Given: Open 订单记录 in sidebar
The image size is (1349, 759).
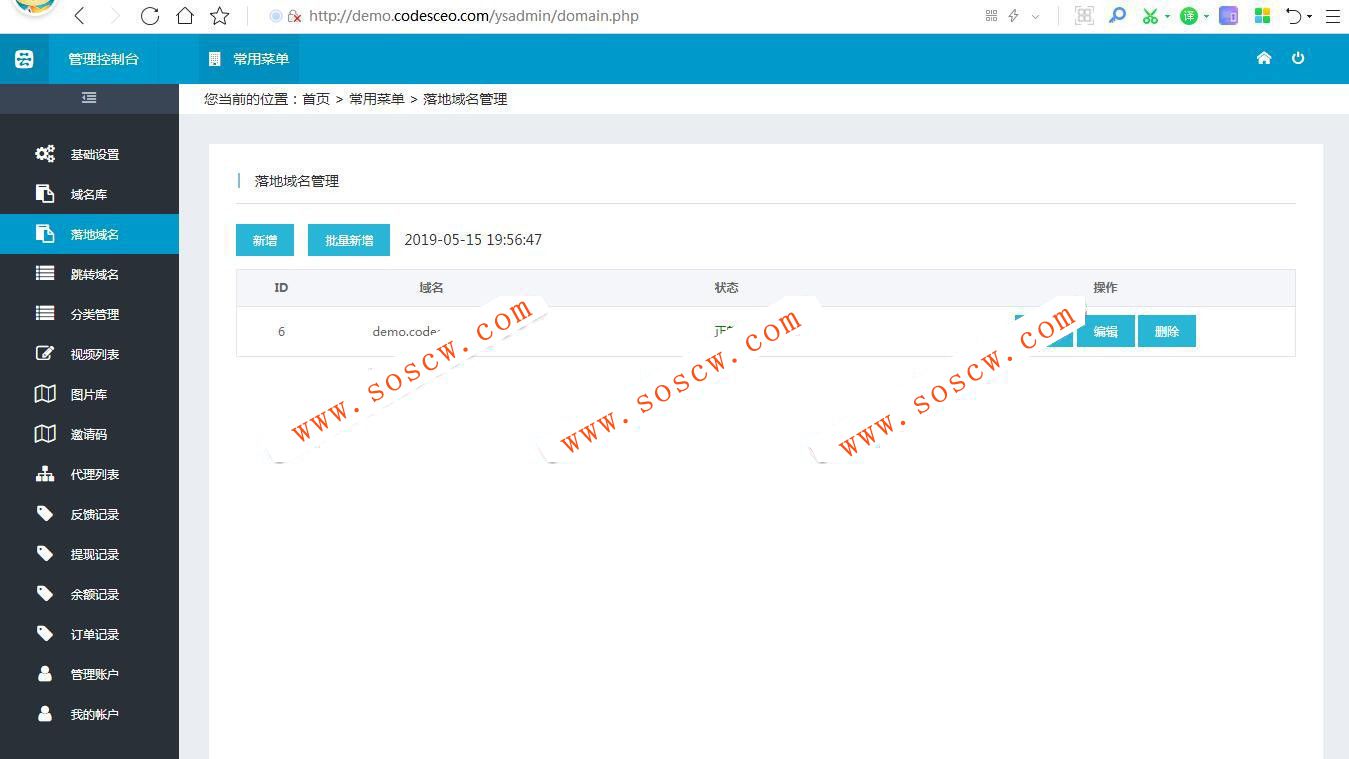Looking at the screenshot, I should coord(89,634).
